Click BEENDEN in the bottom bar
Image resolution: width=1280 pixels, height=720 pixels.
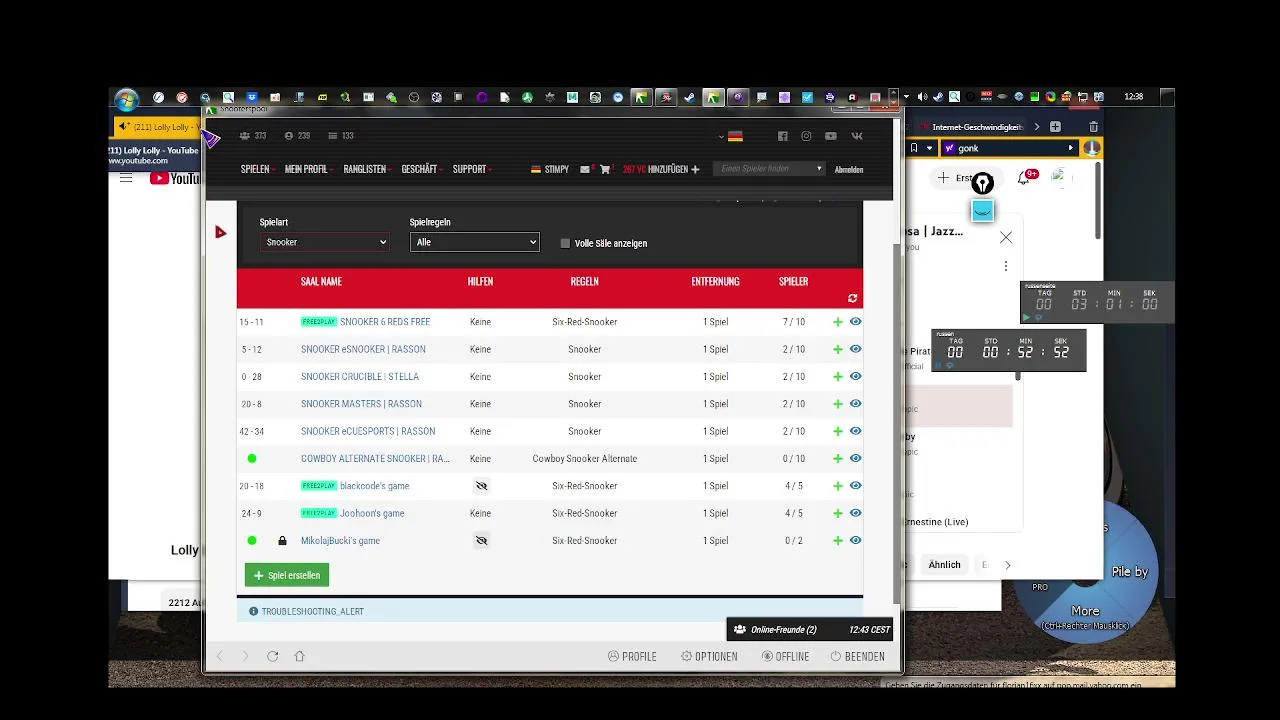click(x=857, y=657)
